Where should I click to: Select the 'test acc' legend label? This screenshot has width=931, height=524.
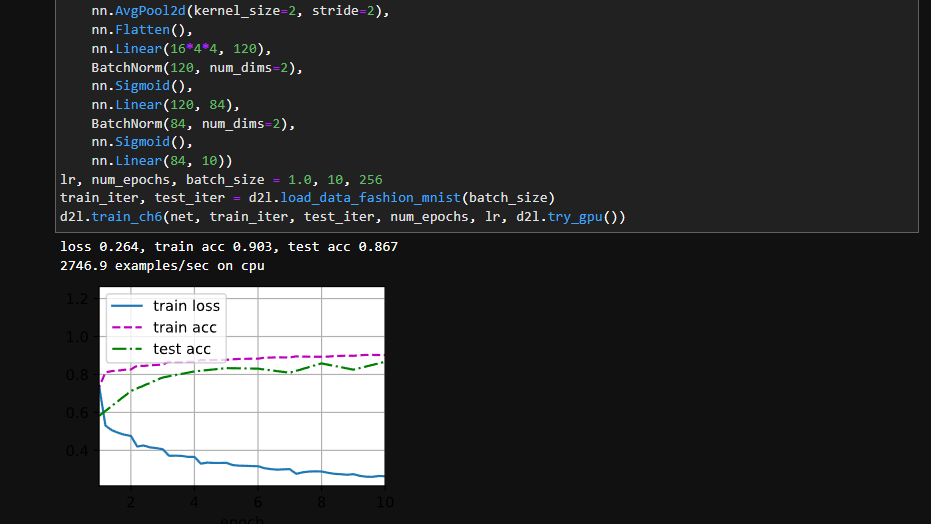coord(182,349)
